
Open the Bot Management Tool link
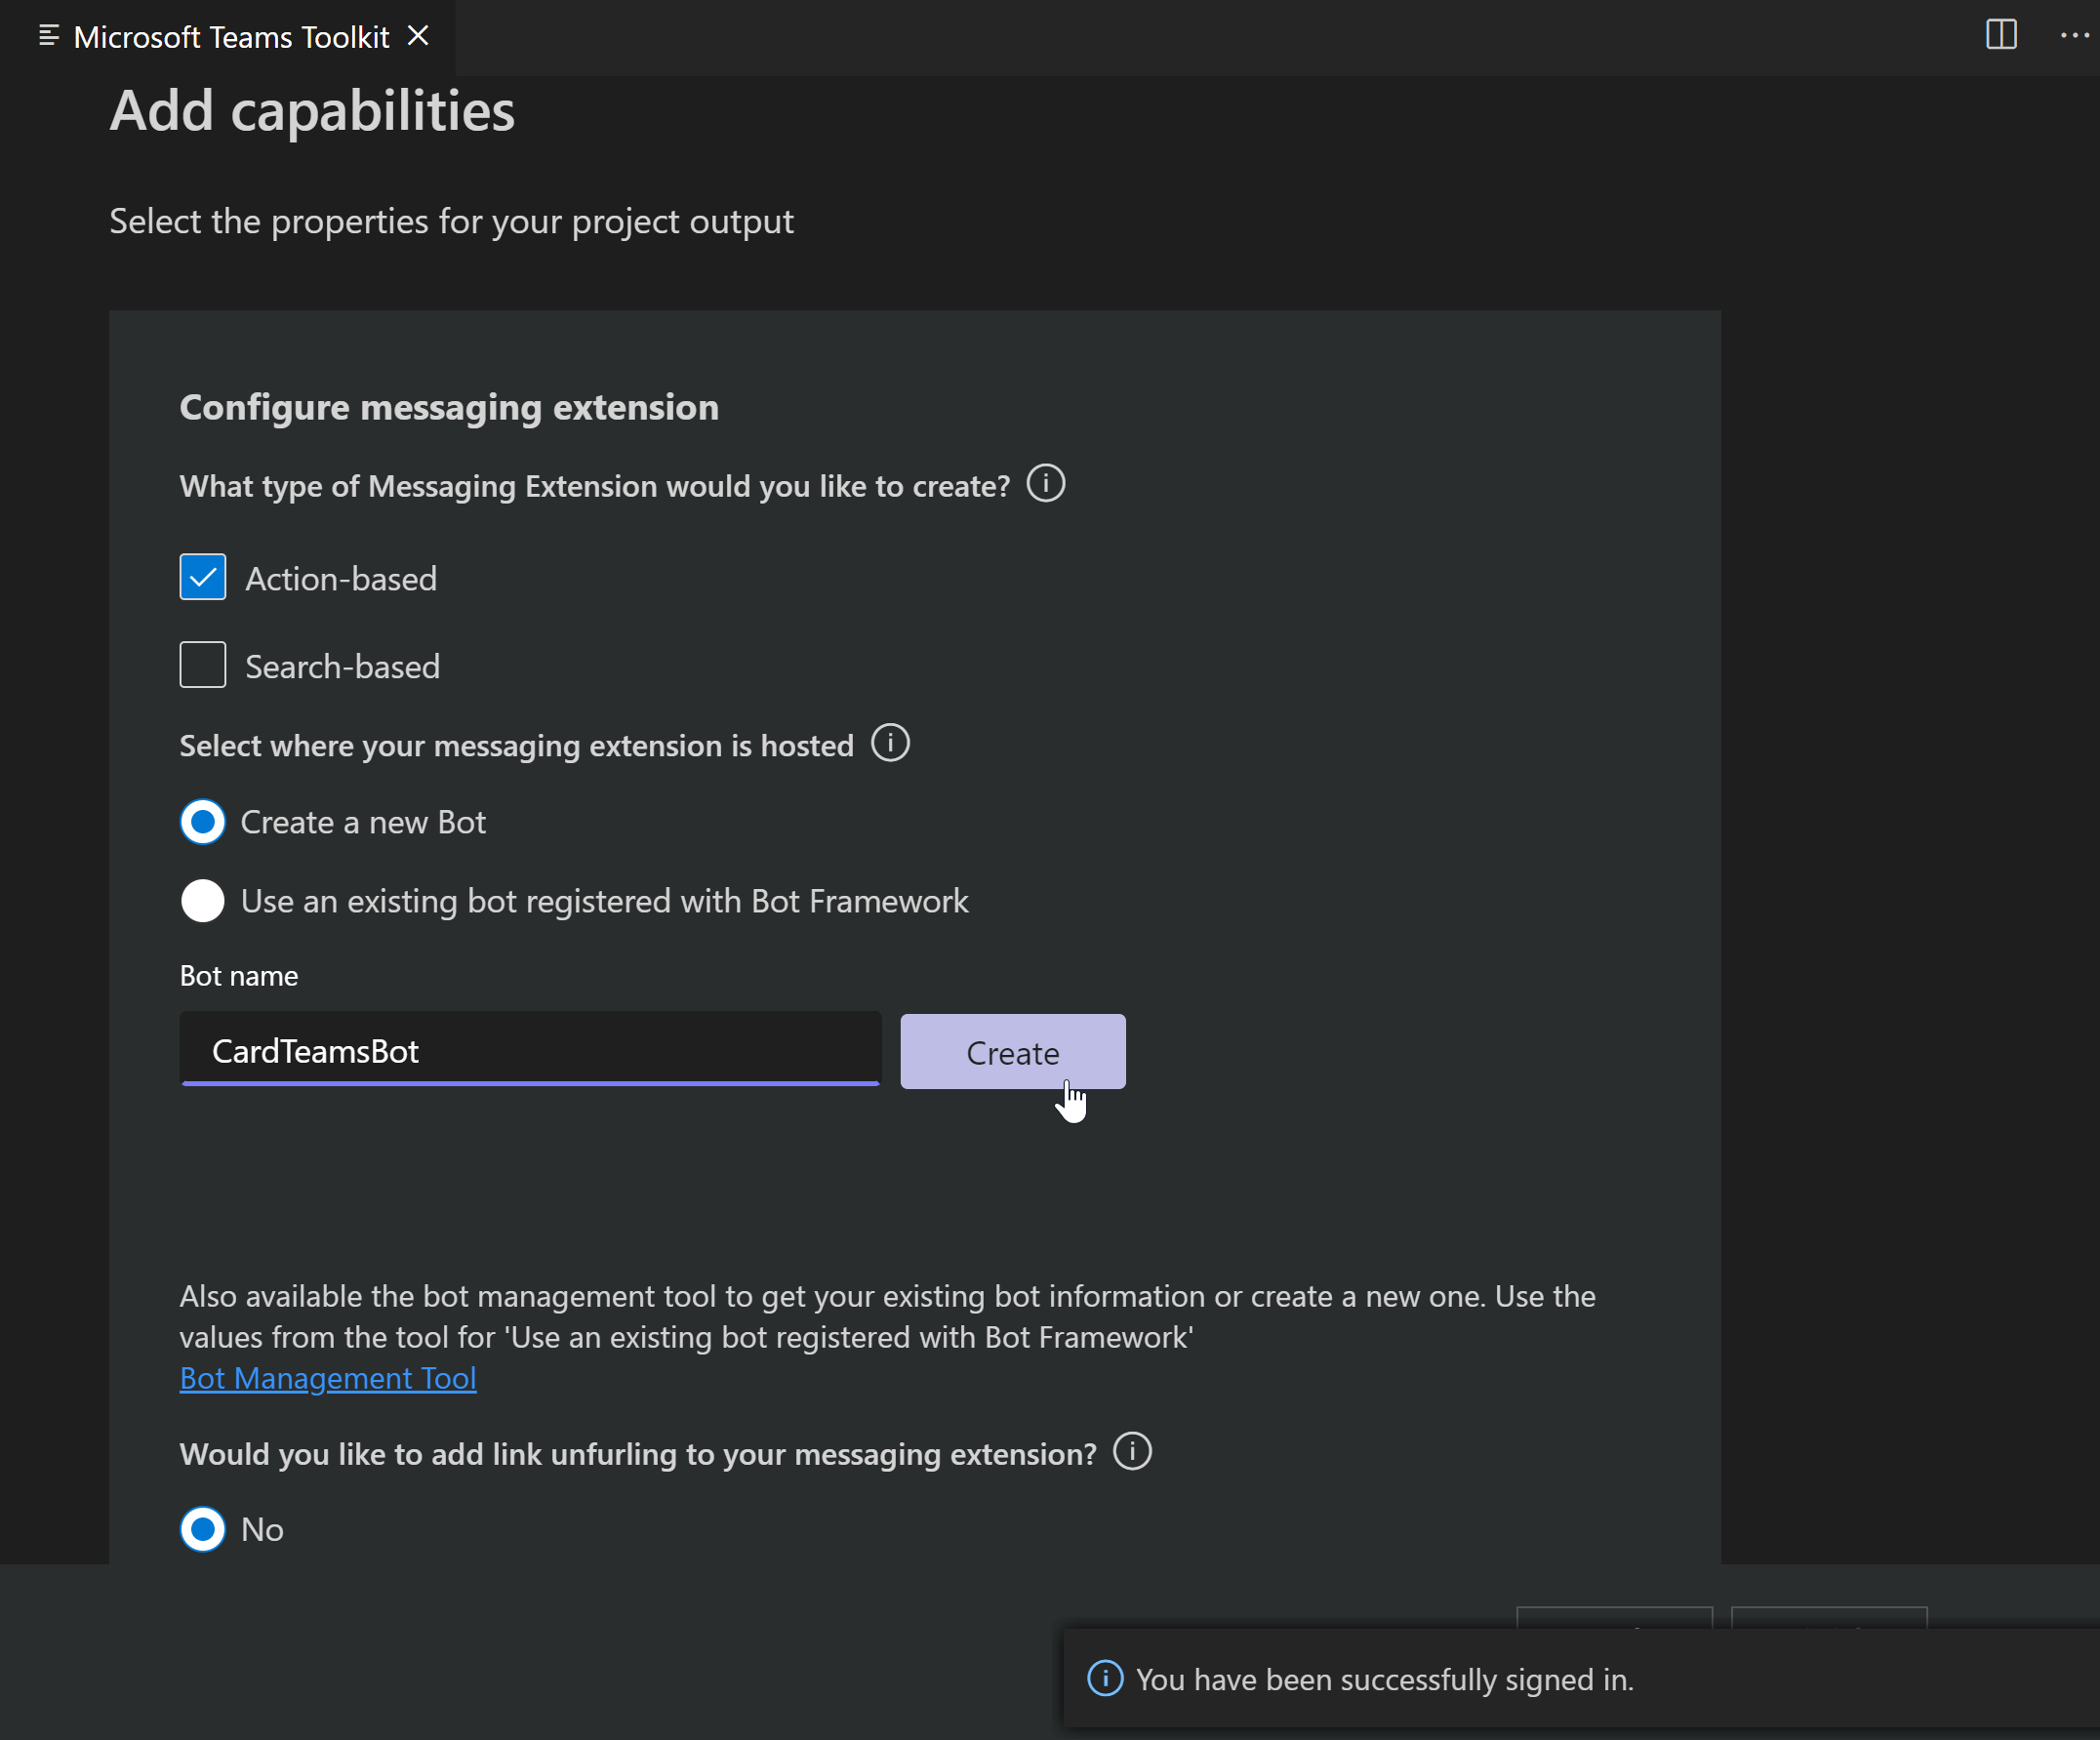(x=328, y=1378)
